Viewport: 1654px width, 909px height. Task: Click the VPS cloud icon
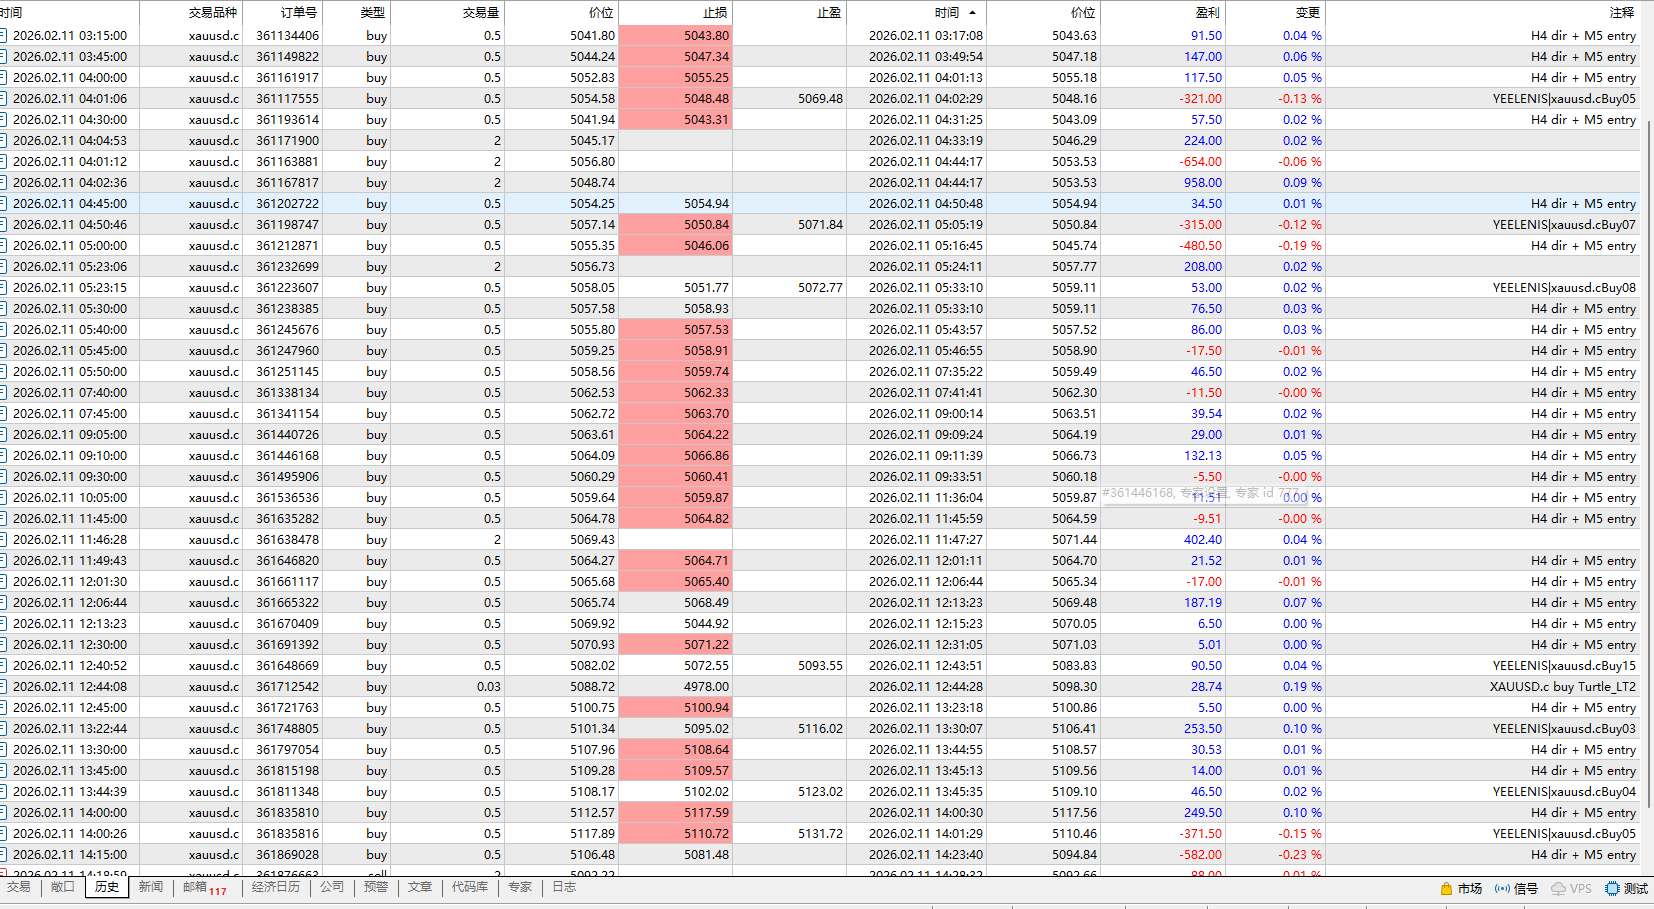pyautogui.click(x=1558, y=888)
